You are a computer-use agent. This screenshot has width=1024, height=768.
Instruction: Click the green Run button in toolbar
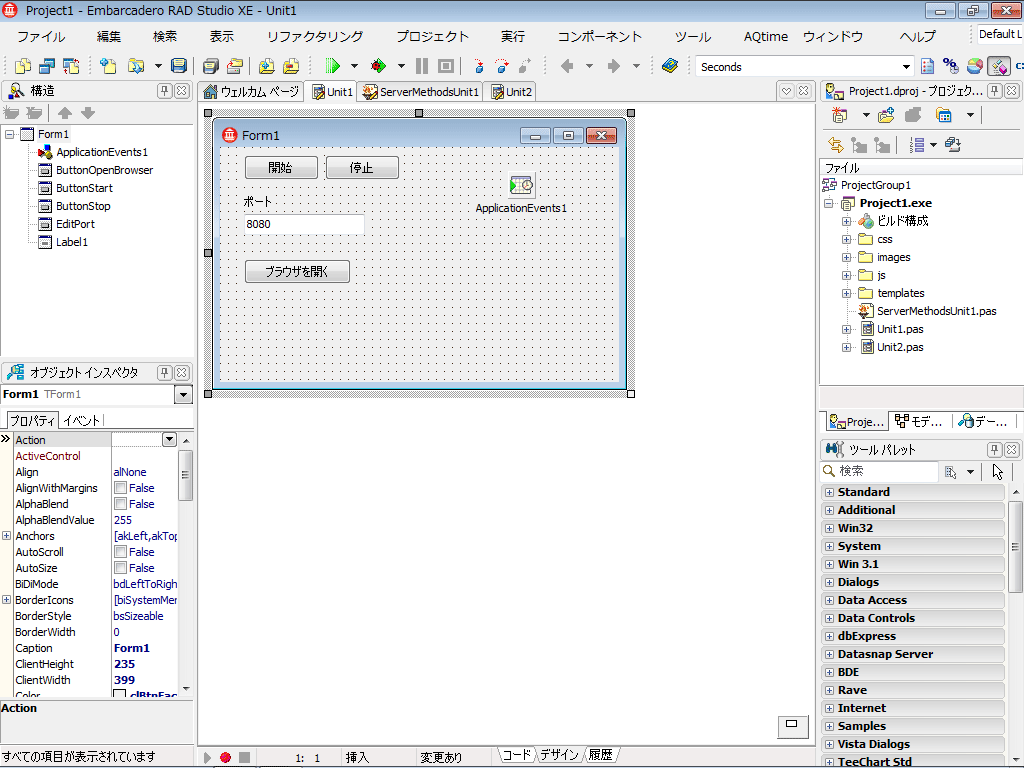(332, 66)
